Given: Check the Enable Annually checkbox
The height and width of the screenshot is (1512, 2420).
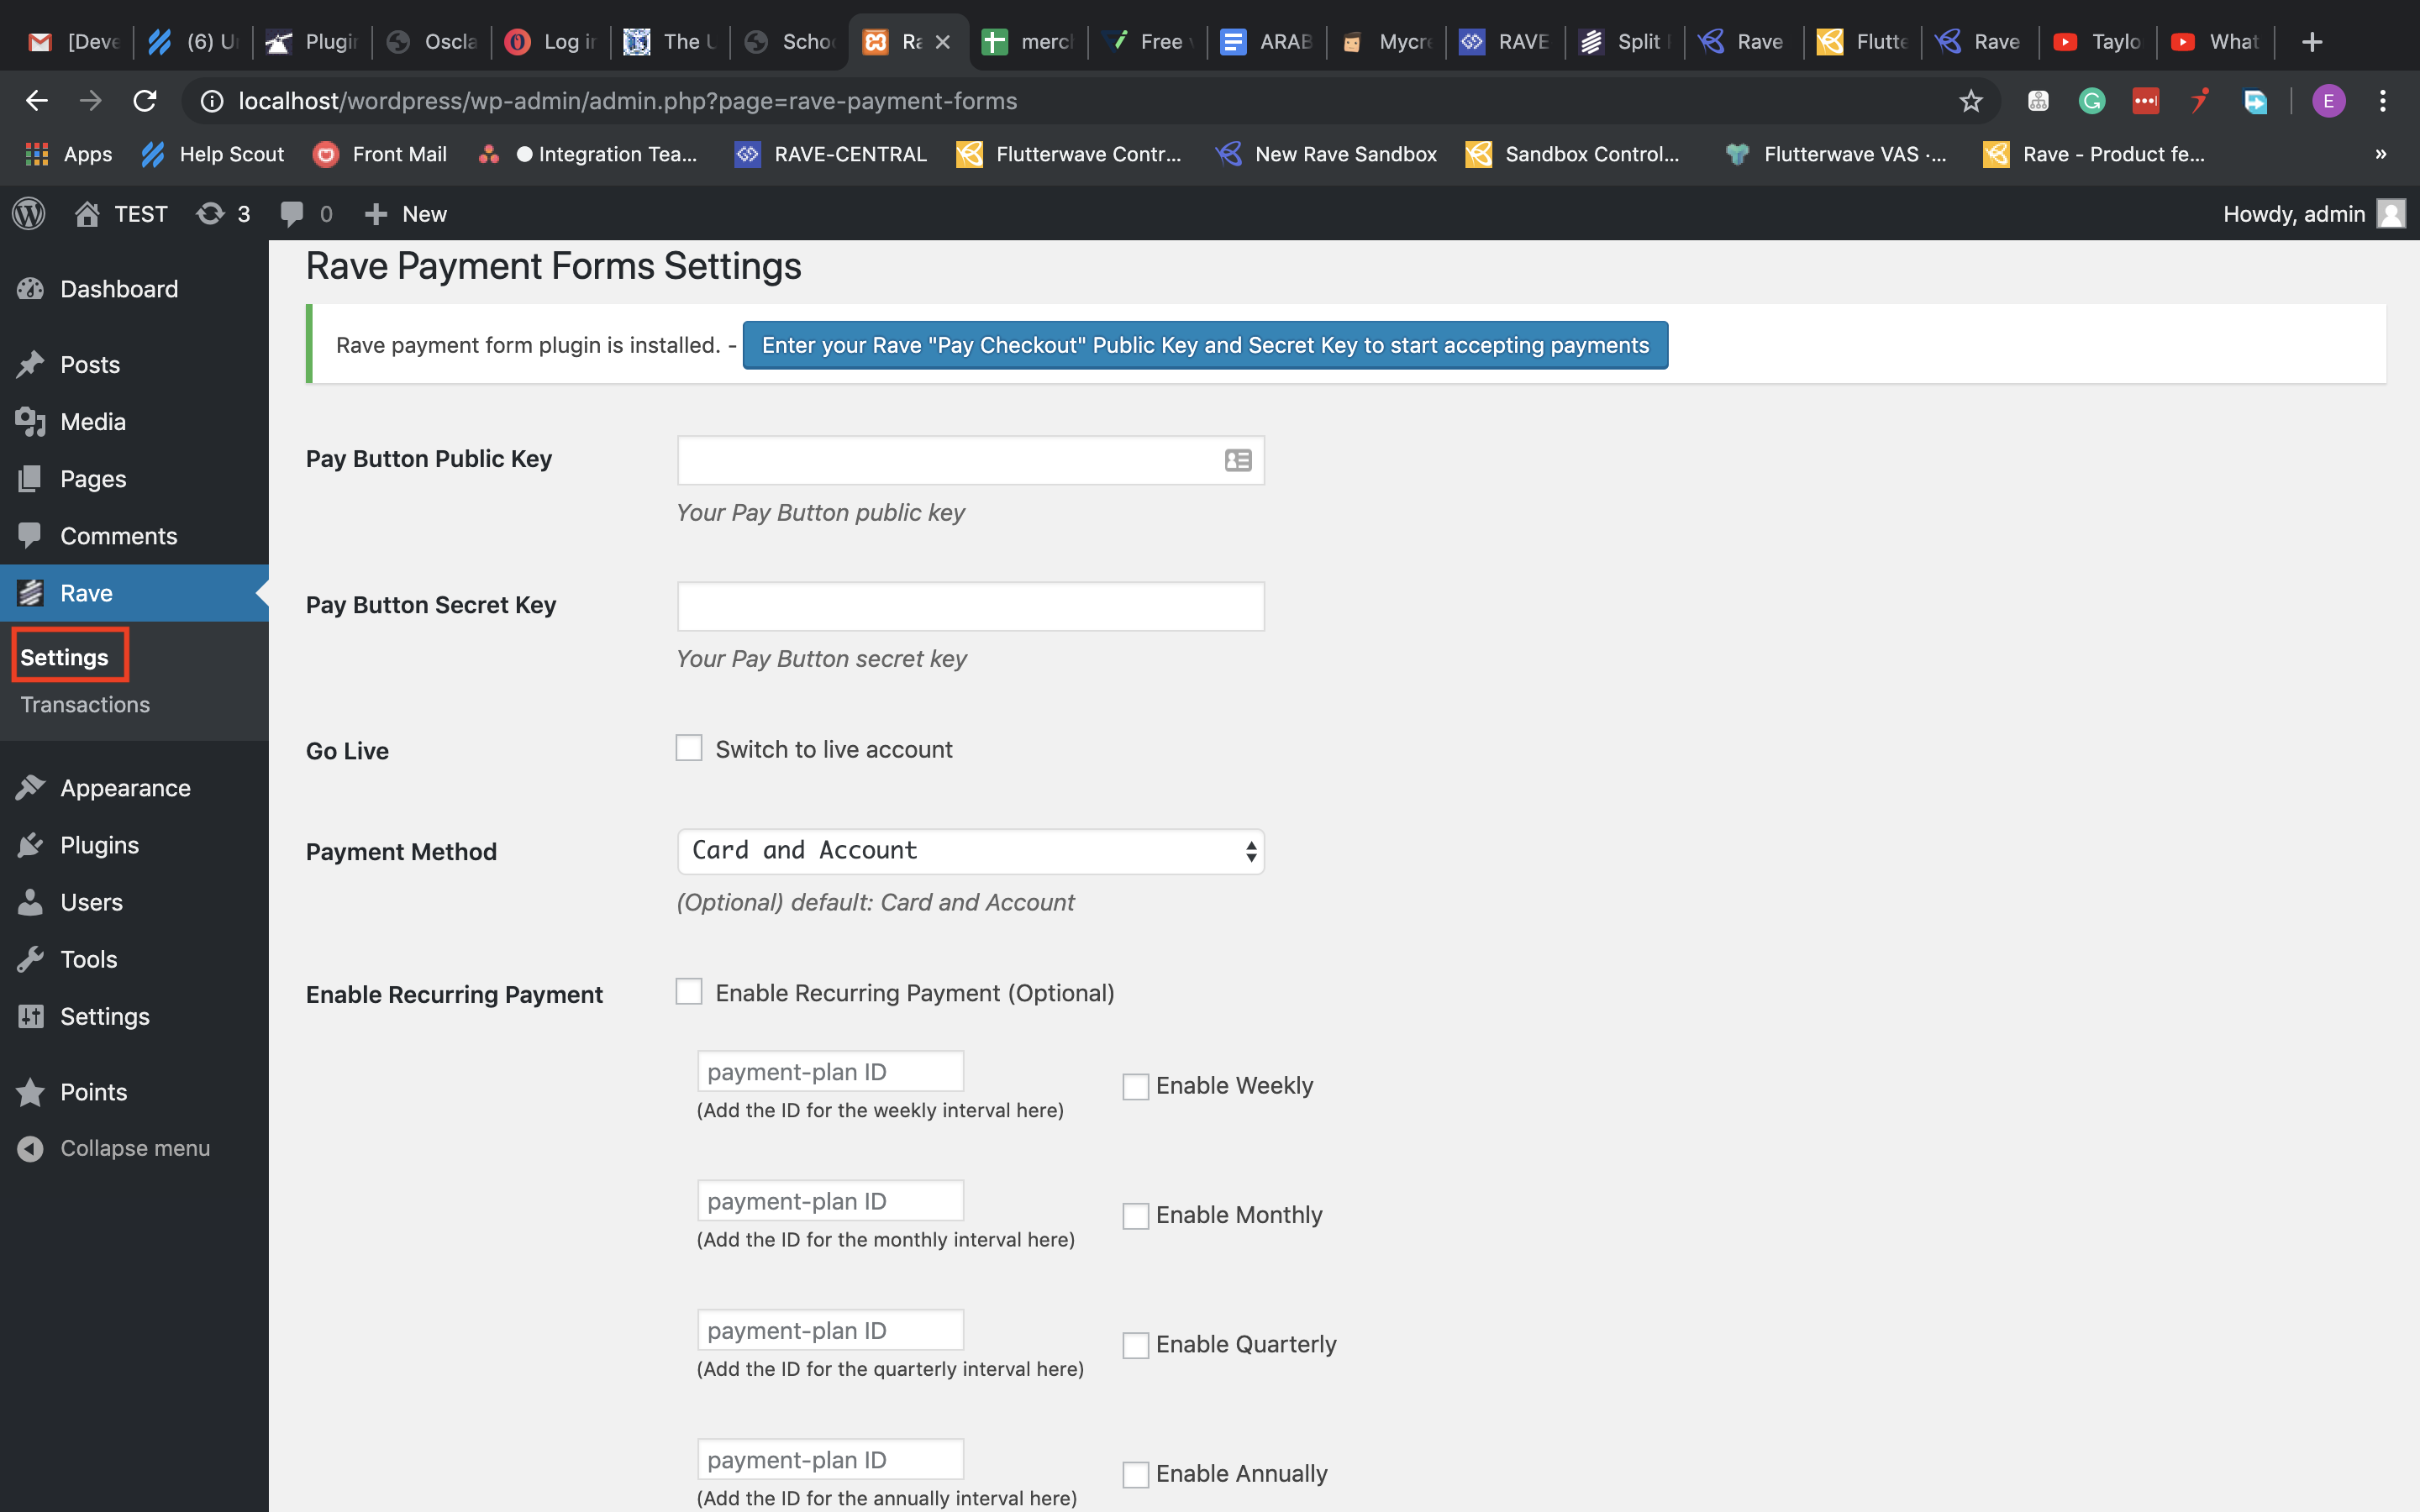Looking at the screenshot, I should (1135, 1474).
